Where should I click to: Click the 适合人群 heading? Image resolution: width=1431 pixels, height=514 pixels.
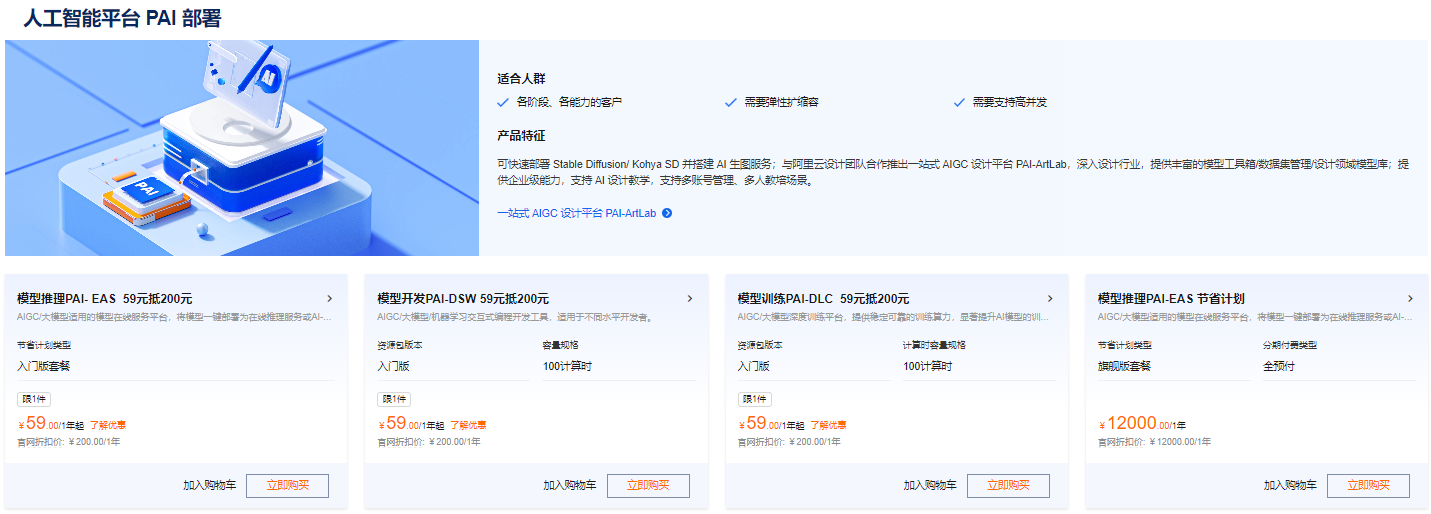coord(521,79)
